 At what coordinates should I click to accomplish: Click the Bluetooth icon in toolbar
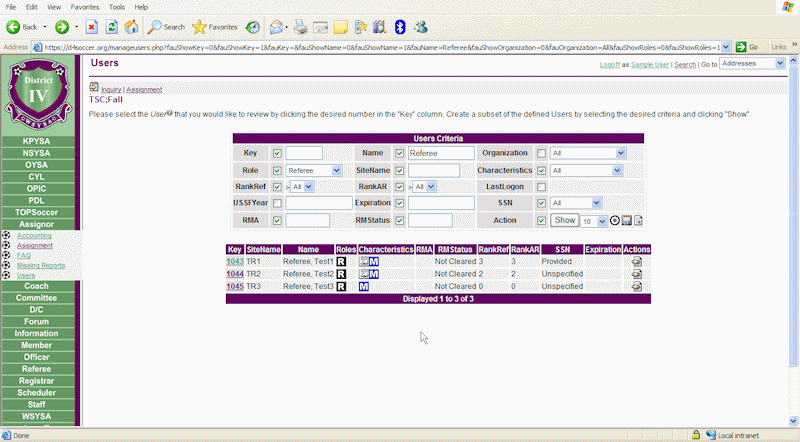pos(399,27)
